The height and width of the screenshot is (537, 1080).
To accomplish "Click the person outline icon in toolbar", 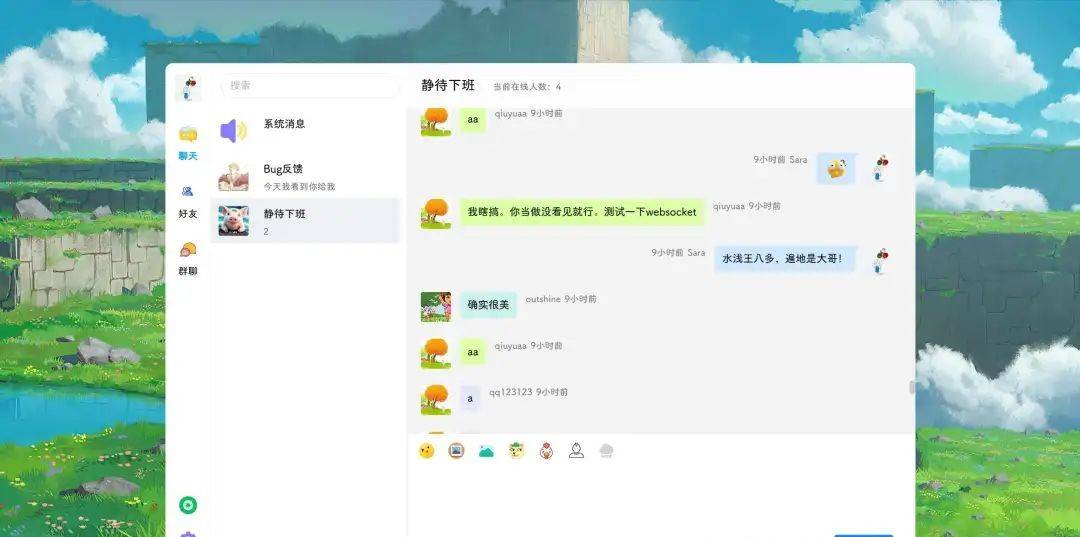I will [x=577, y=451].
